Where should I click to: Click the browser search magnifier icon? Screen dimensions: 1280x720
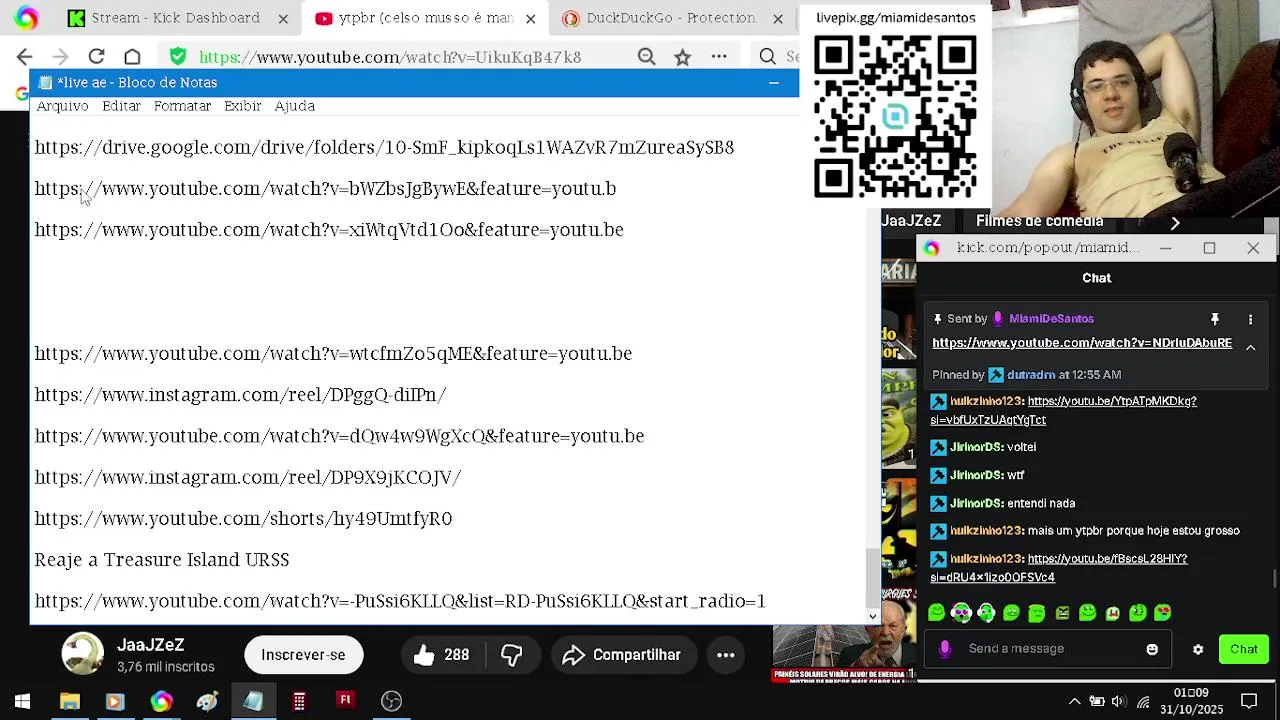pos(767,57)
